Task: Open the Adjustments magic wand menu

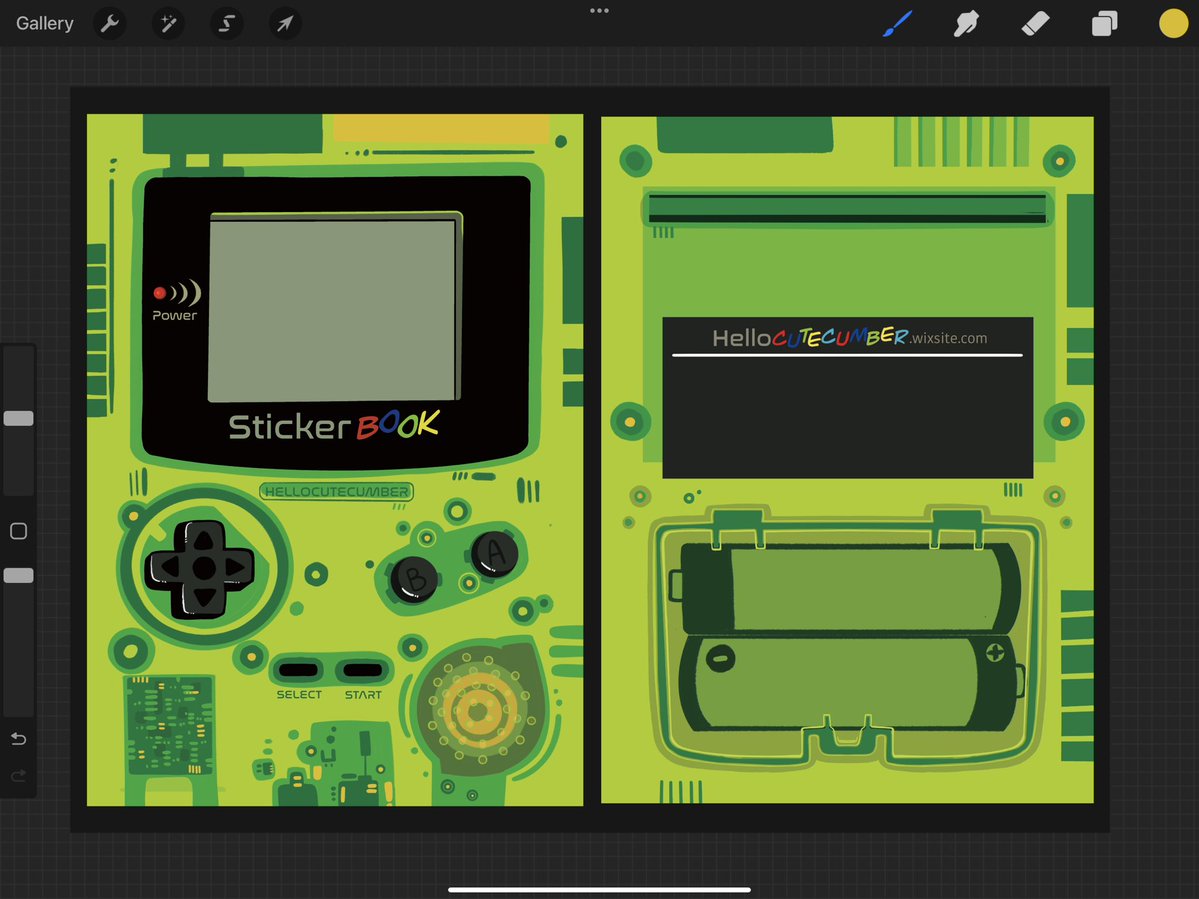Action: click(x=168, y=24)
